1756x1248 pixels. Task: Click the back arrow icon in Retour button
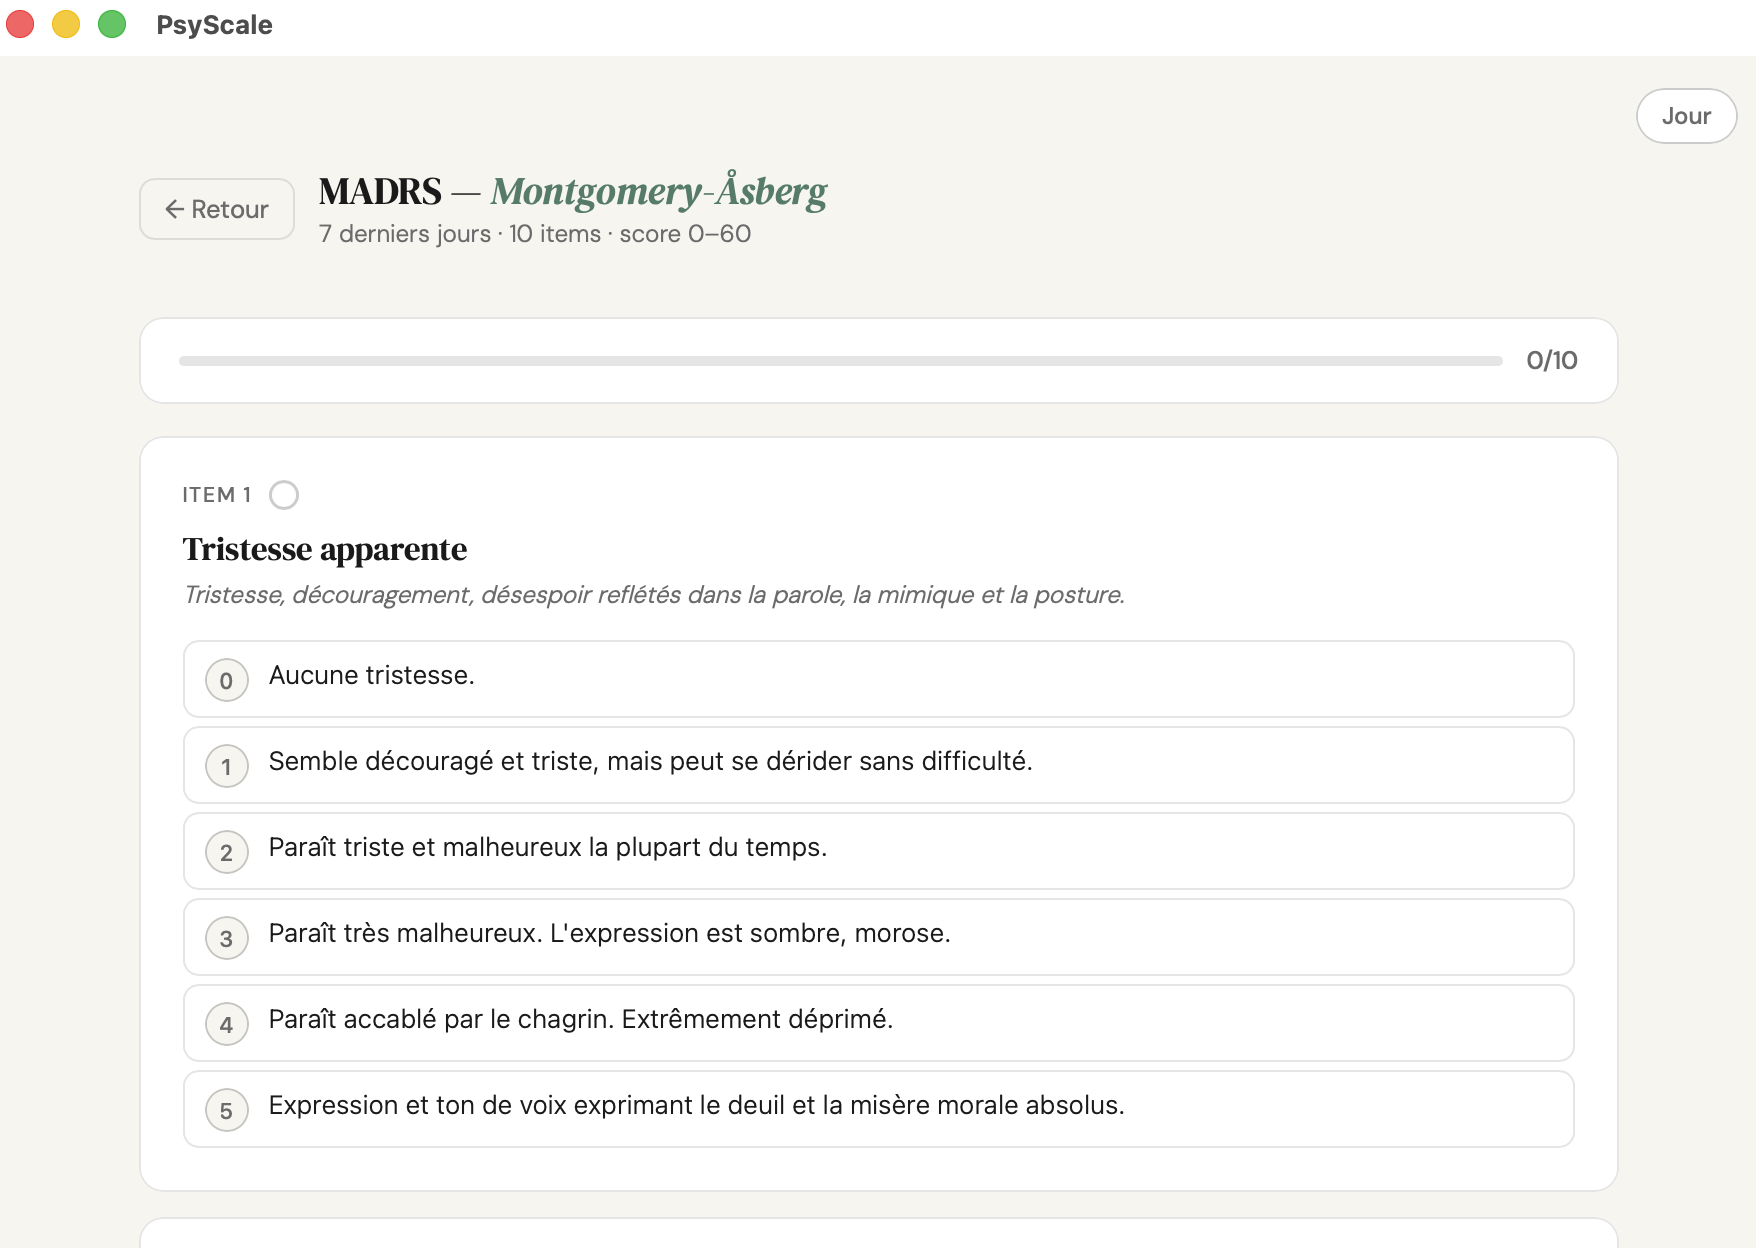pyautogui.click(x=176, y=209)
